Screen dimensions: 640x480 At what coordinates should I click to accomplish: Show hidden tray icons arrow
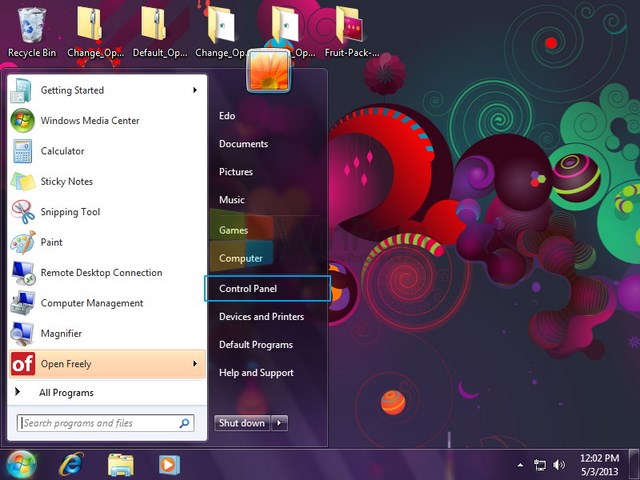[520, 465]
